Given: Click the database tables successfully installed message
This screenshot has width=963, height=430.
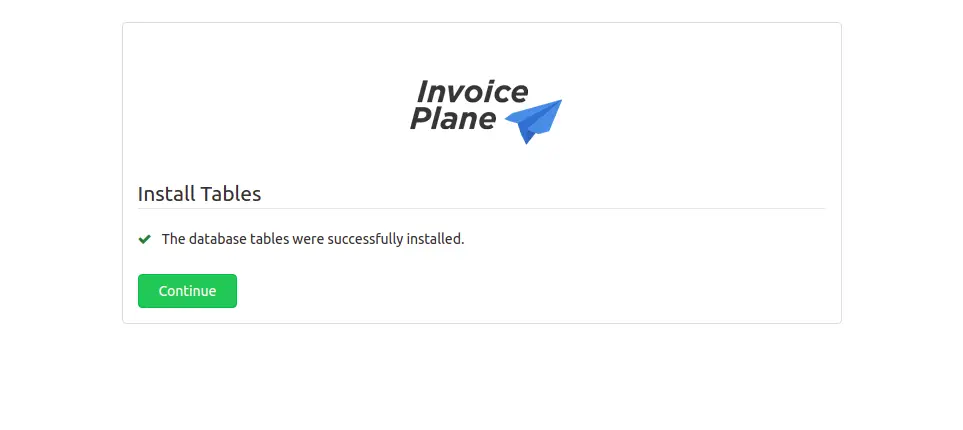Looking at the screenshot, I should [x=313, y=239].
